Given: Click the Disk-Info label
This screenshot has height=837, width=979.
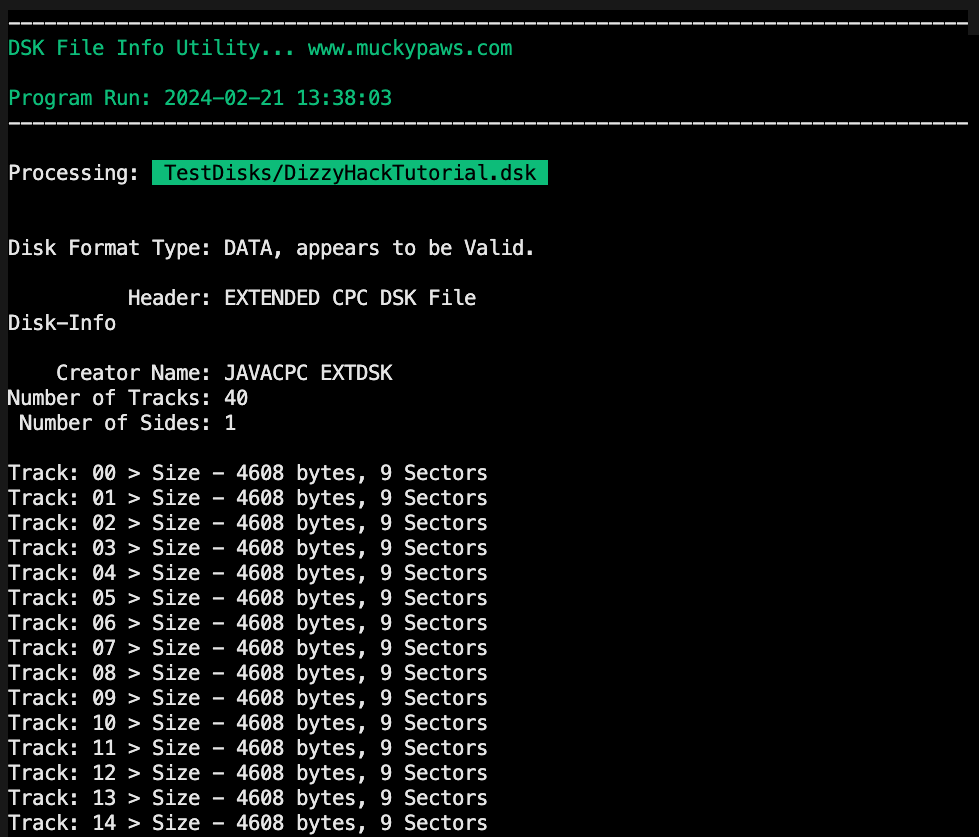Looking at the screenshot, I should click(x=62, y=323).
